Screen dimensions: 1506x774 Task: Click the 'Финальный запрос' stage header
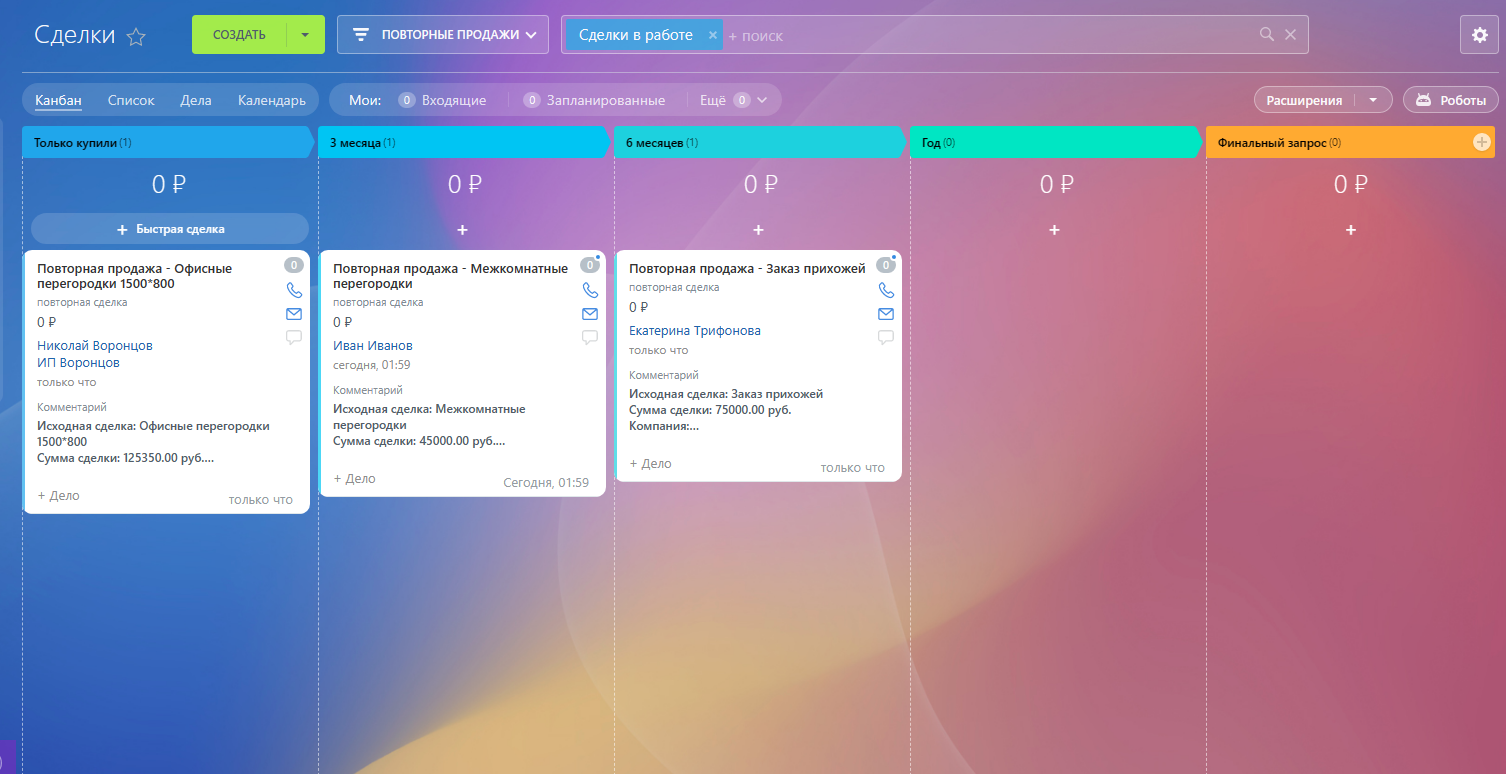point(1350,143)
